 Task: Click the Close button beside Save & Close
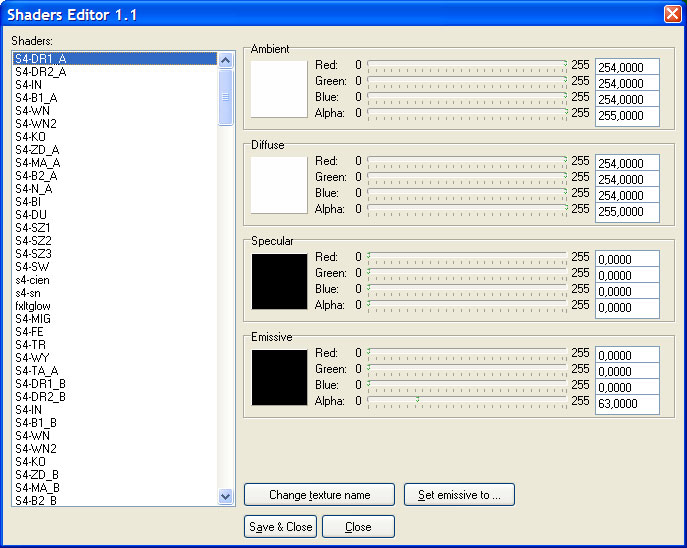[358, 527]
